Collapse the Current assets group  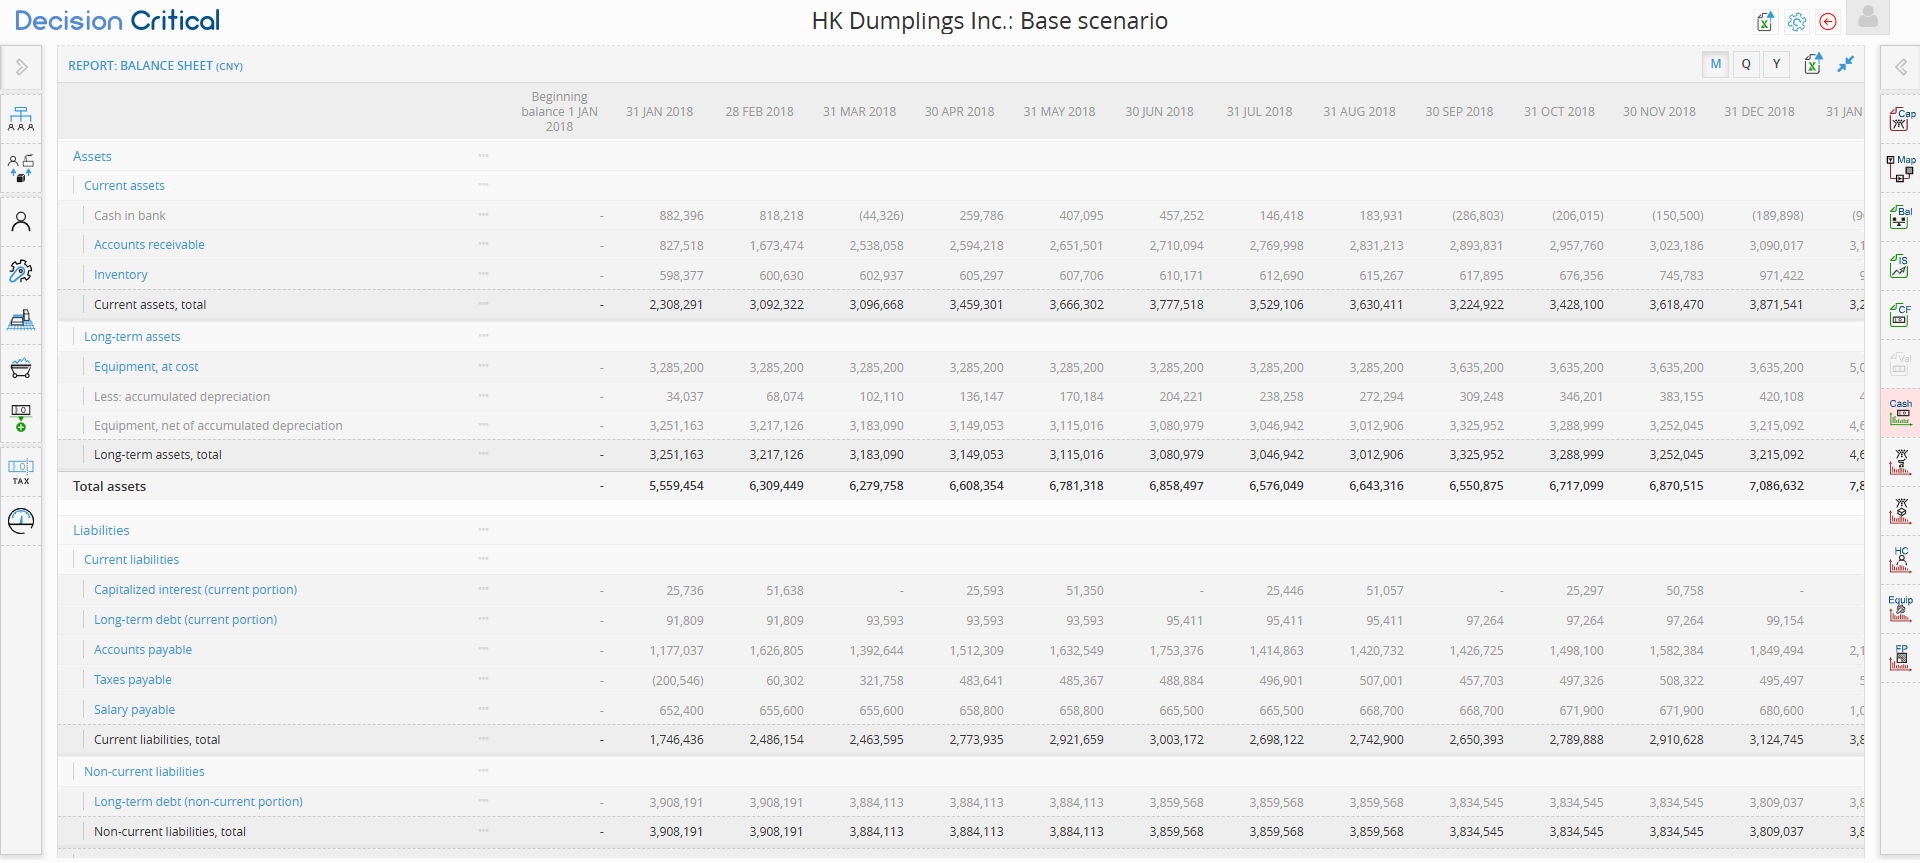pyautogui.click(x=124, y=185)
